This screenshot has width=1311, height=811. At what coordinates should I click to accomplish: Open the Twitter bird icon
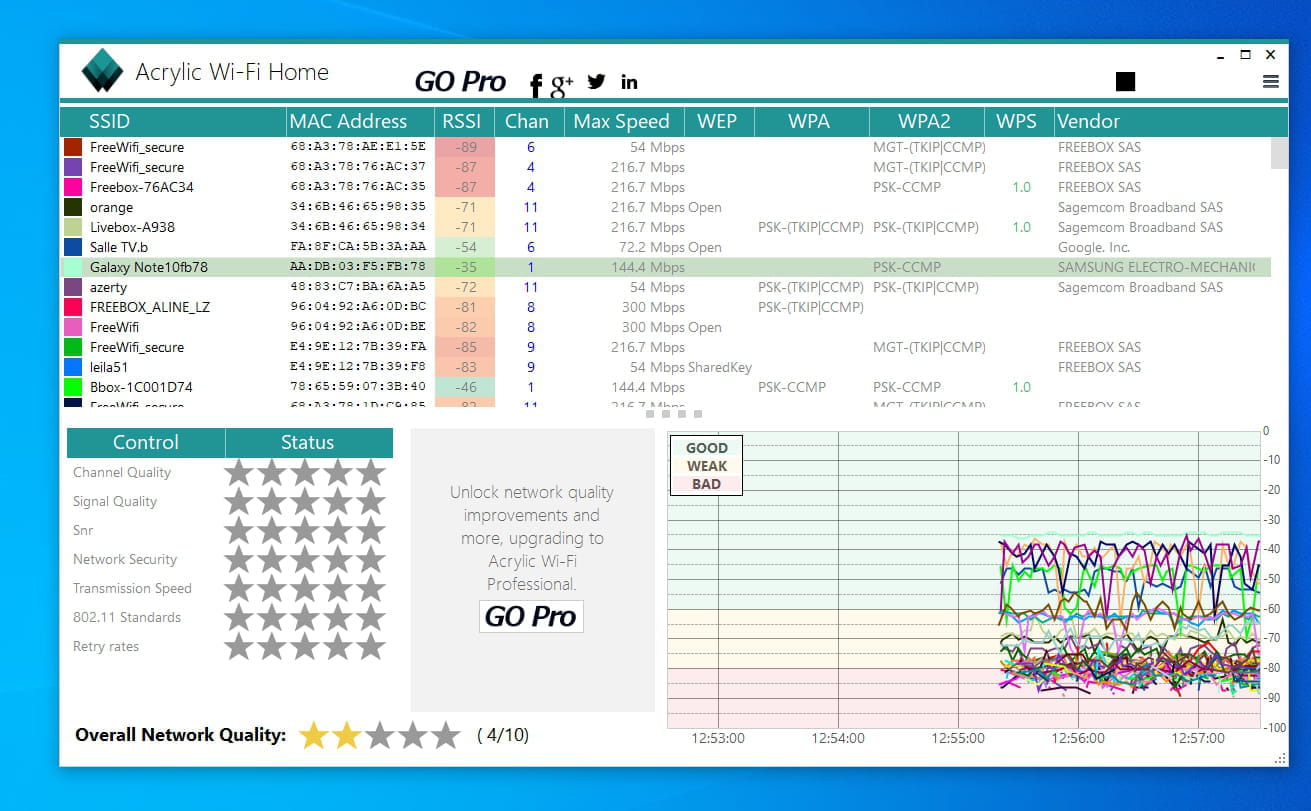point(597,82)
